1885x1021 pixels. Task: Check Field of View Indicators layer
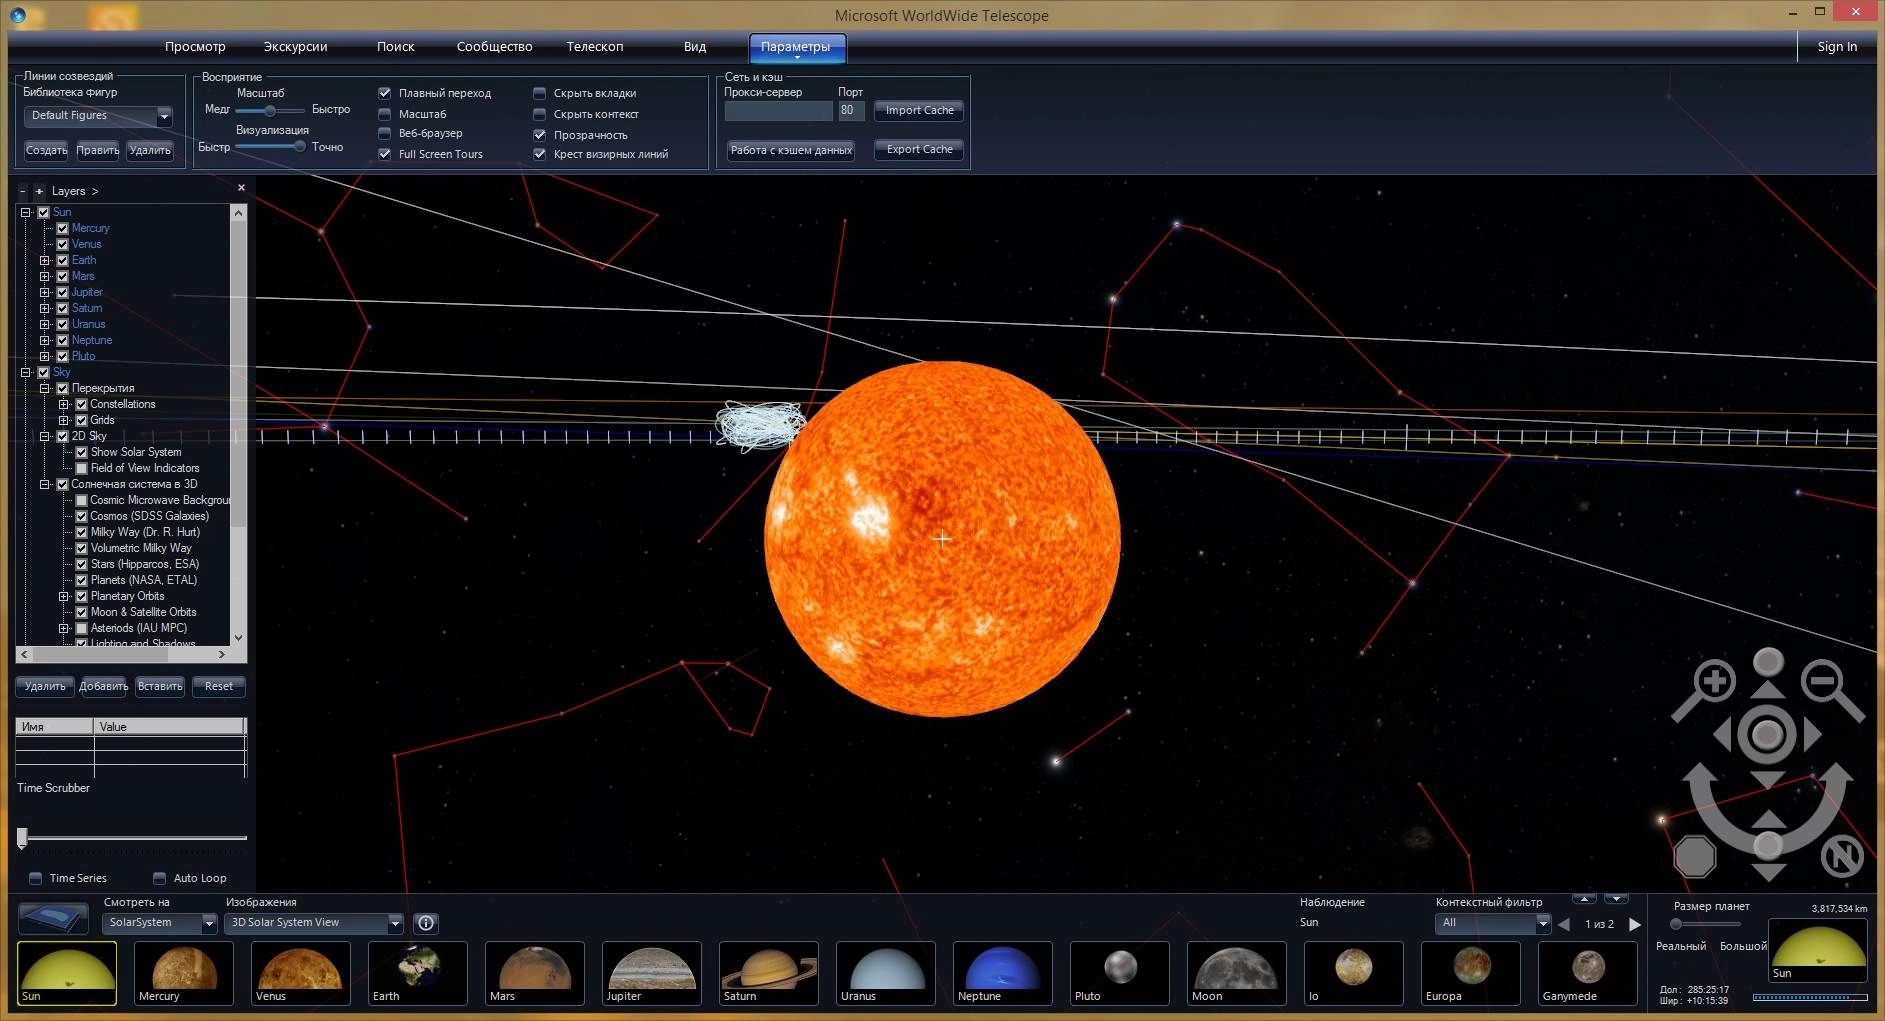coord(82,468)
